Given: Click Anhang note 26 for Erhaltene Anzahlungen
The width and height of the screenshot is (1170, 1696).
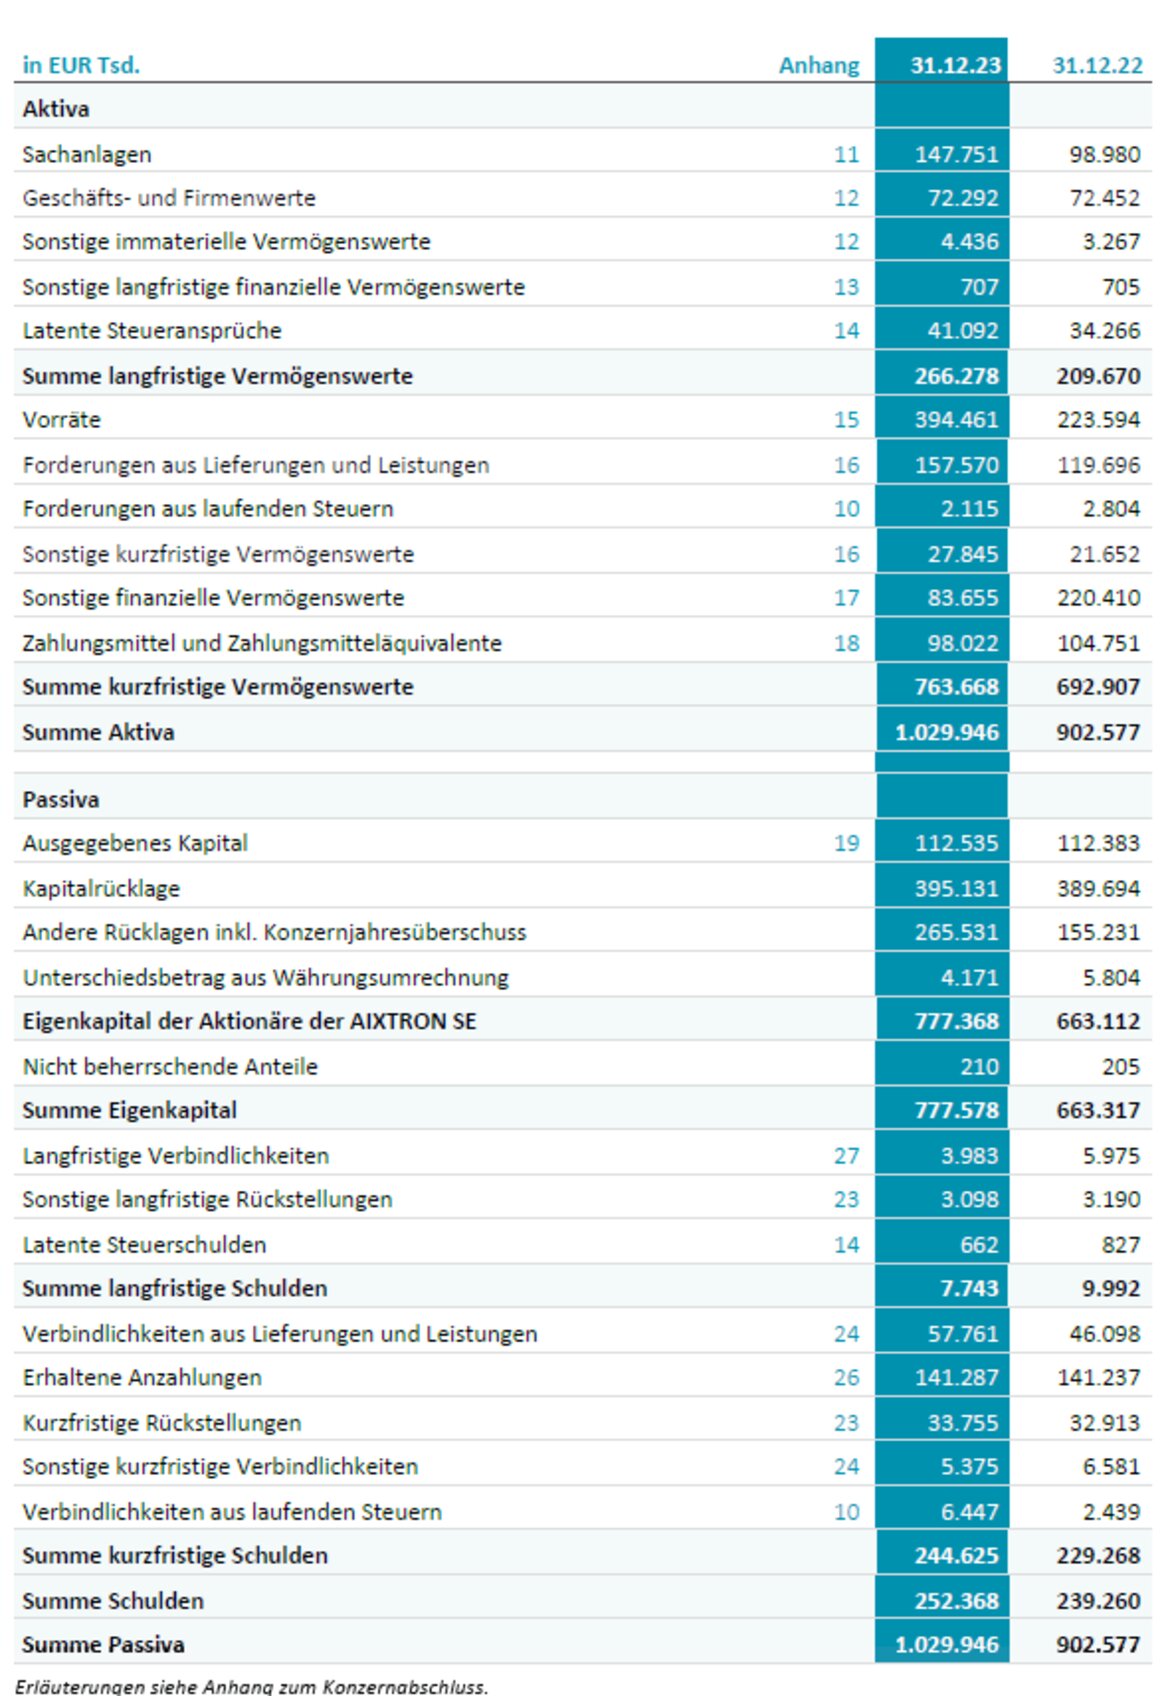Looking at the screenshot, I should tap(846, 1378).
